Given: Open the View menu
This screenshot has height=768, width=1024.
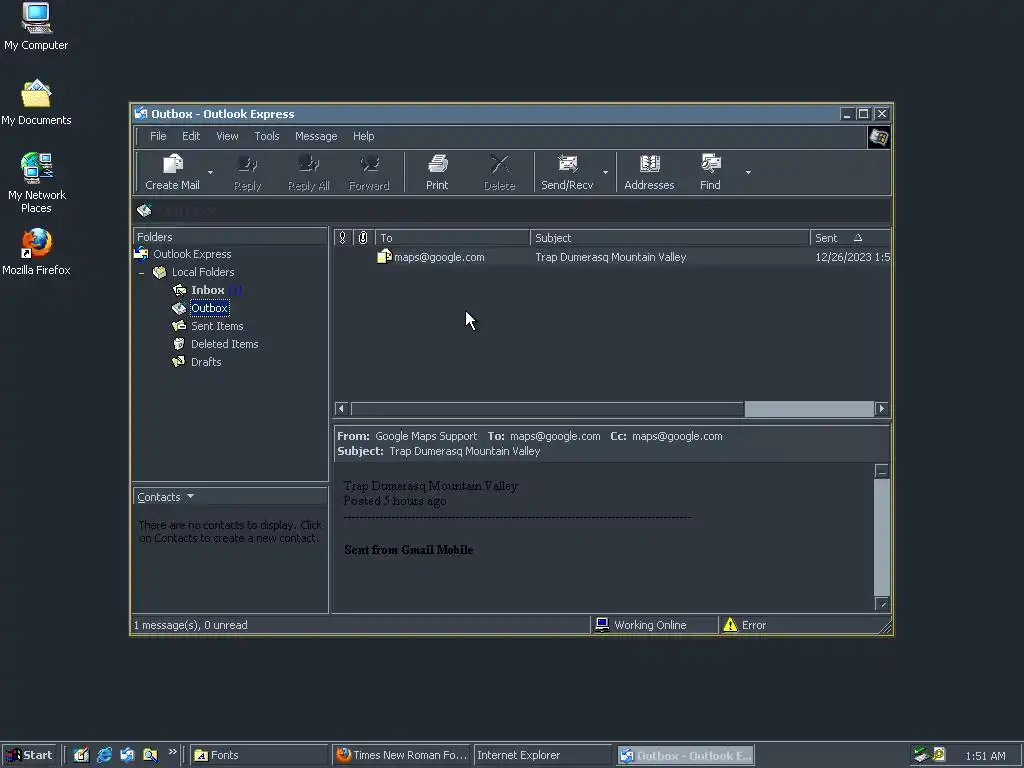Looking at the screenshot, I should coord(227,136).
